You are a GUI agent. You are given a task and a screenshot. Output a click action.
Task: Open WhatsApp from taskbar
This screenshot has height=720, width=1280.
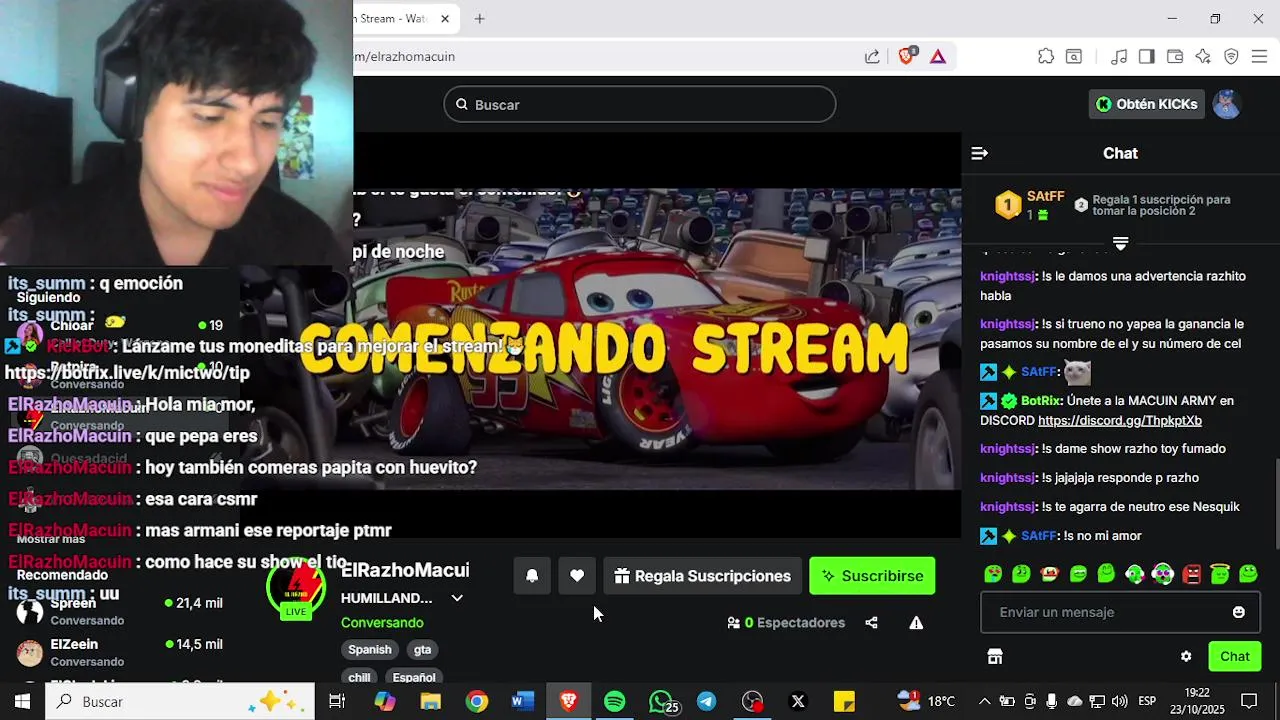tap(661, 702)
